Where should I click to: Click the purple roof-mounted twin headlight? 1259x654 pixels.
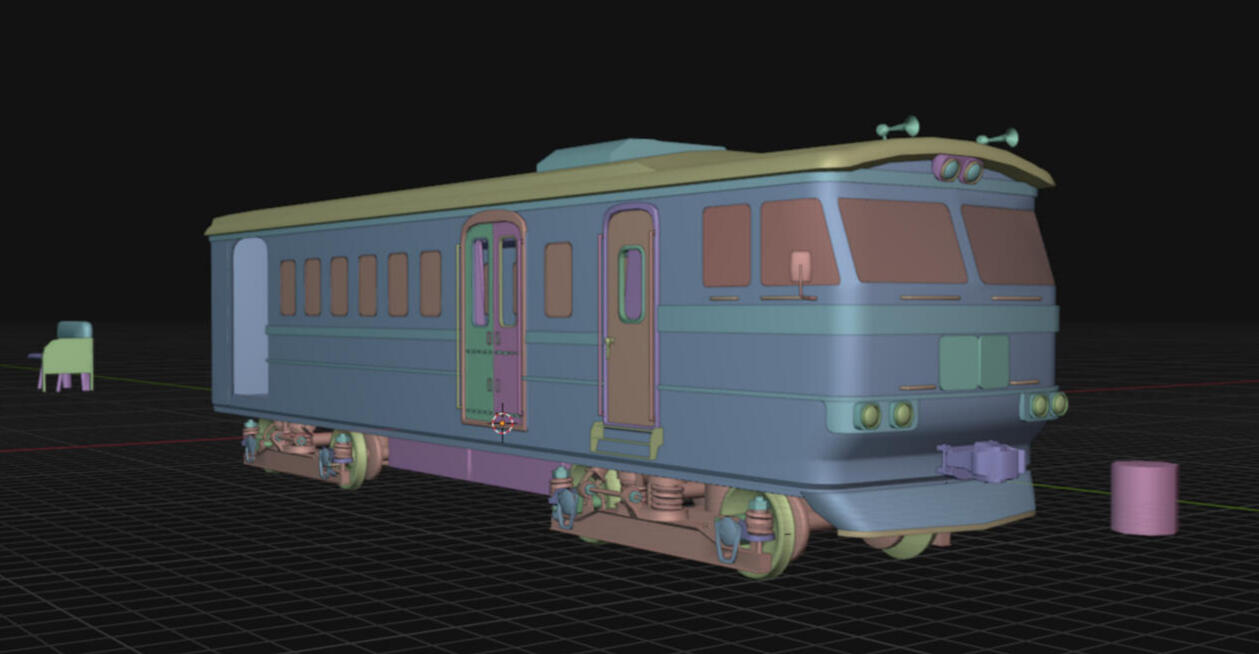[x=958, y=169]
